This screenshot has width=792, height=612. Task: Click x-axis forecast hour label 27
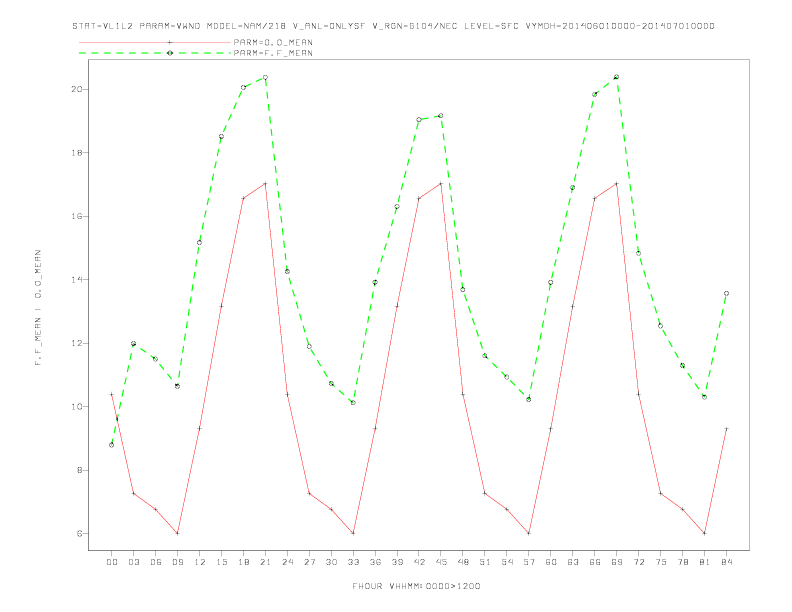(x=309, y=562)
